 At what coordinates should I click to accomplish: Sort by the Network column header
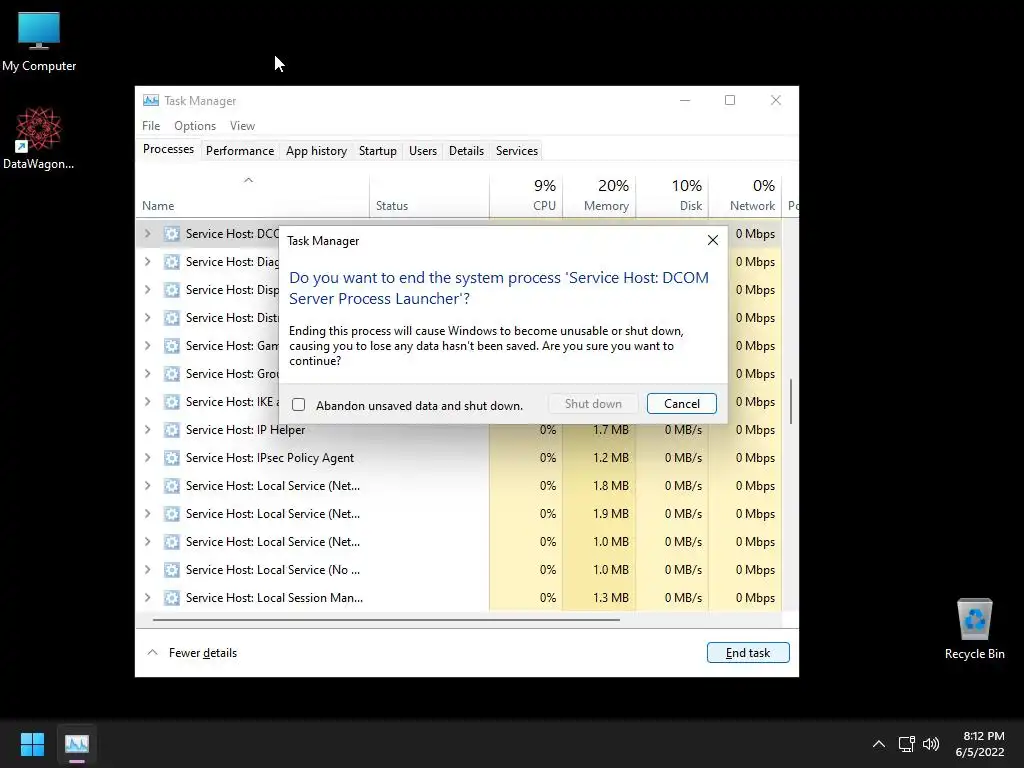[x=745, y=195]
